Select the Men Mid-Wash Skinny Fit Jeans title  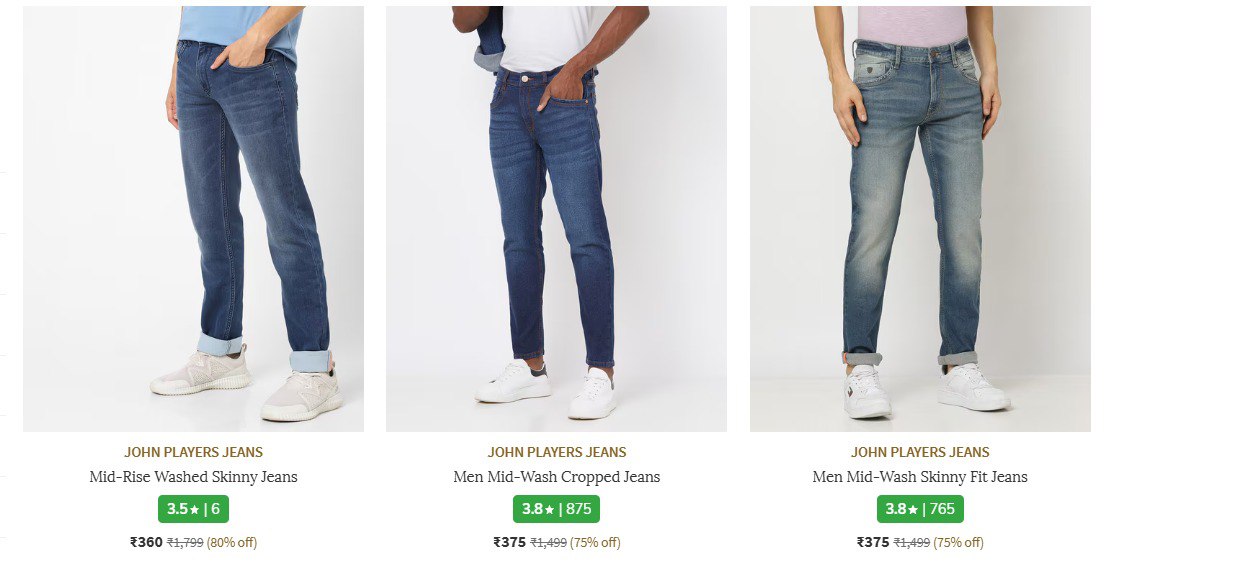pyautogui.click(x=920, y=477)
